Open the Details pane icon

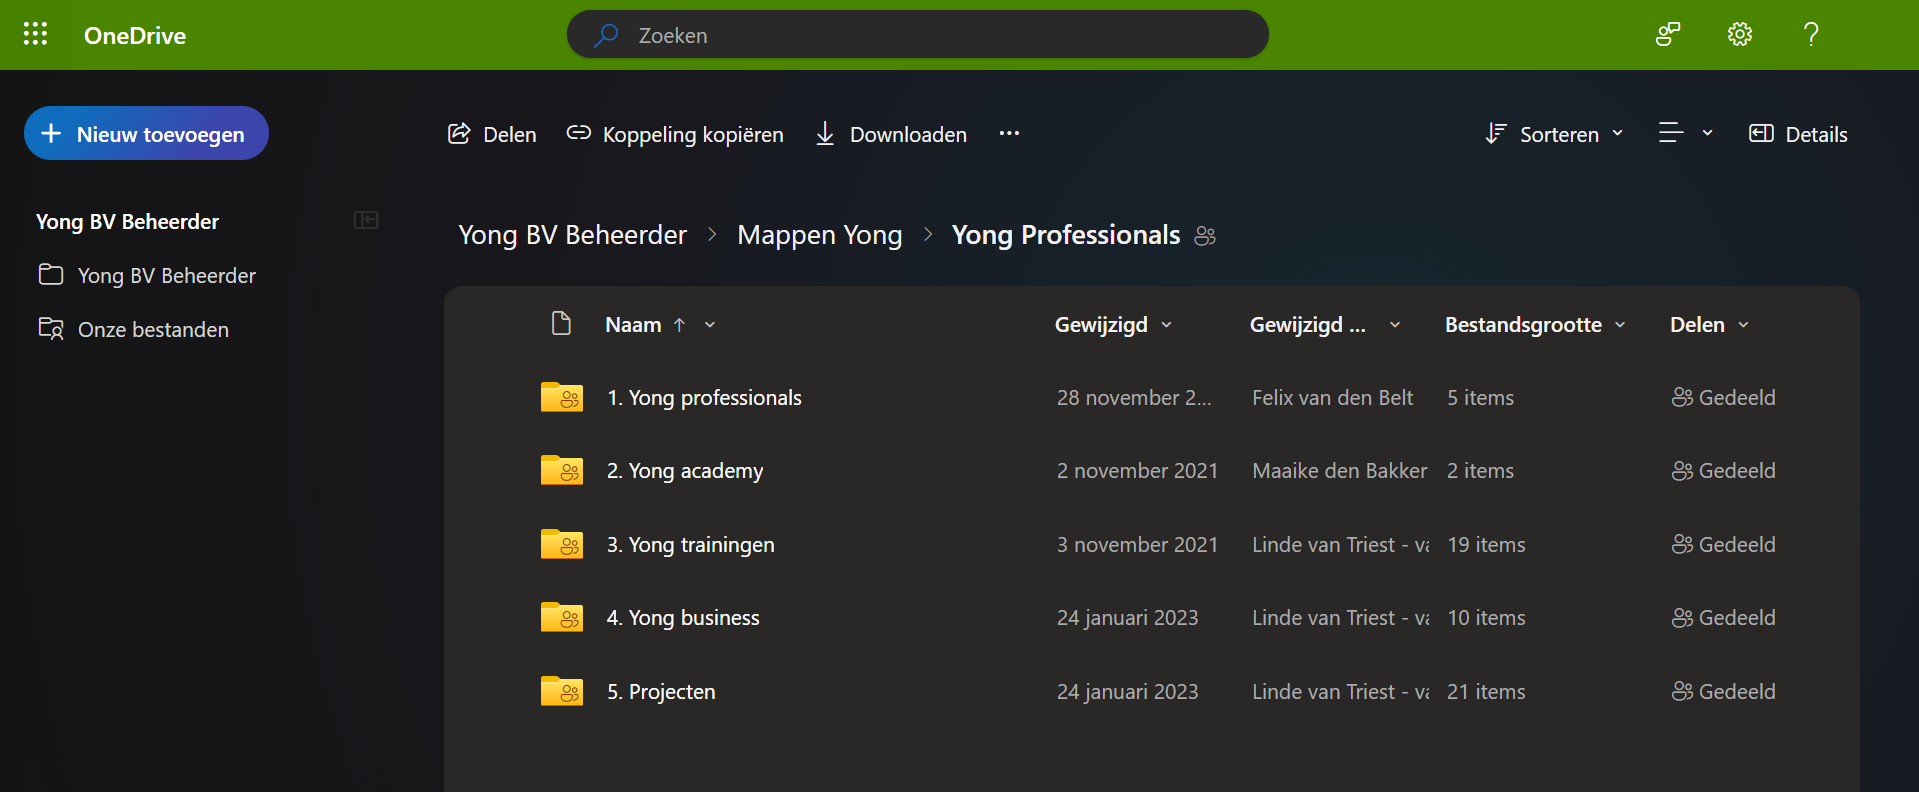1761,134
